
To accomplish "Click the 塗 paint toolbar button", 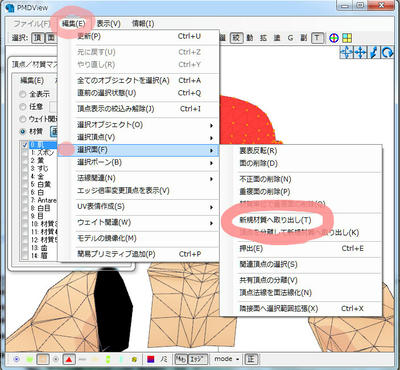I will click(277, 38).
